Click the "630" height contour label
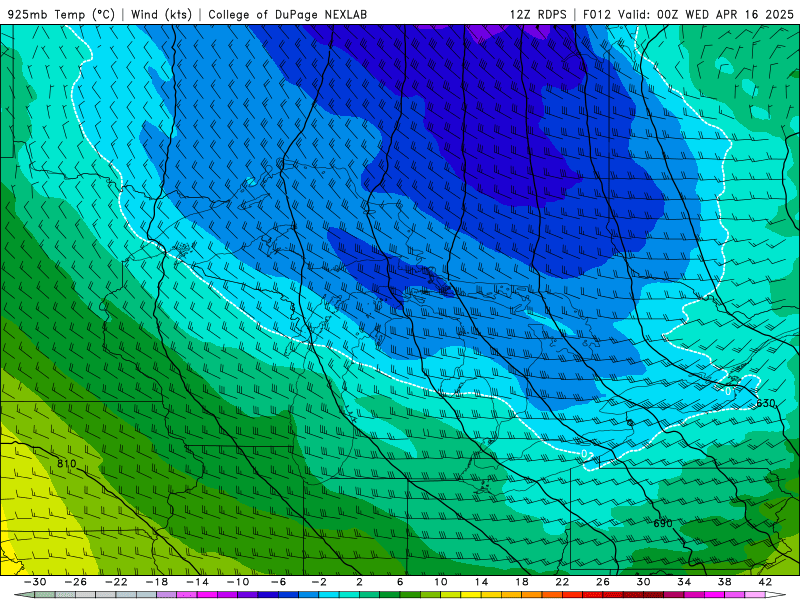The image size is (800, 600). [765, 403]
